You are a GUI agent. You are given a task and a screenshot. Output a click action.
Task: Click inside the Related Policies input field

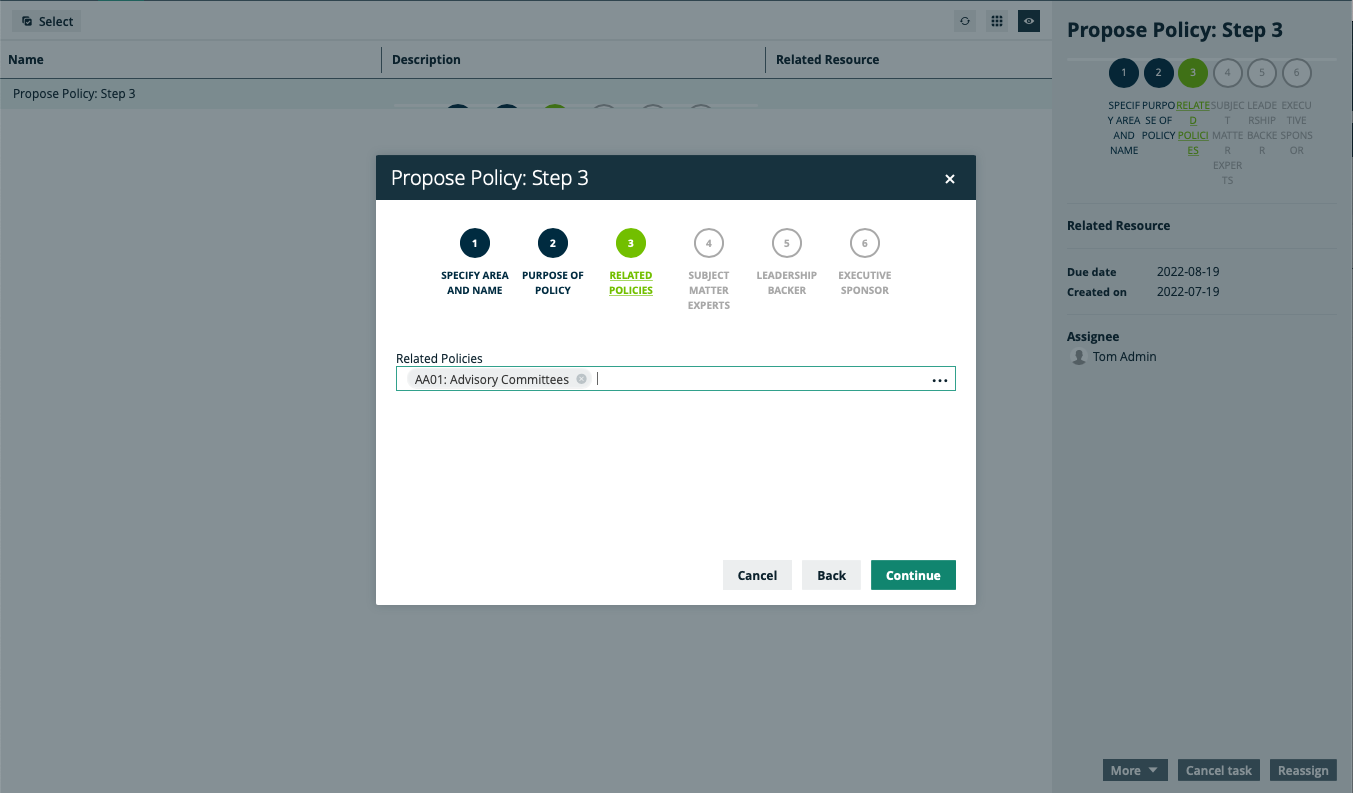pyautogui.click(x=760, y=379)
